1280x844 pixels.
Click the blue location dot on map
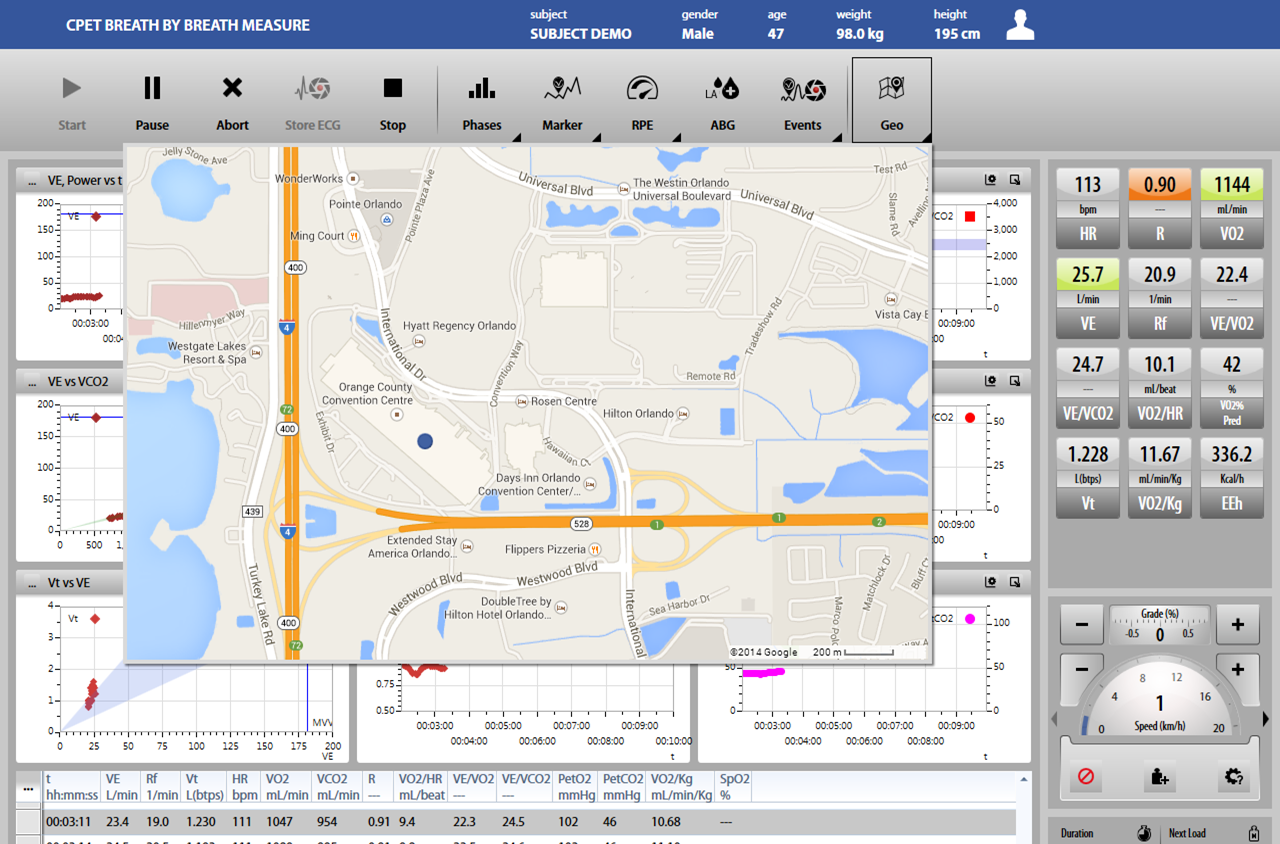pos(425,441)
